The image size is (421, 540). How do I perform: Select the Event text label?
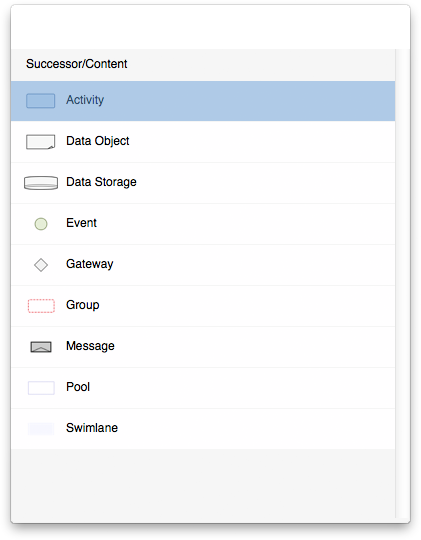pyautogui.click(x=81, y=223)
